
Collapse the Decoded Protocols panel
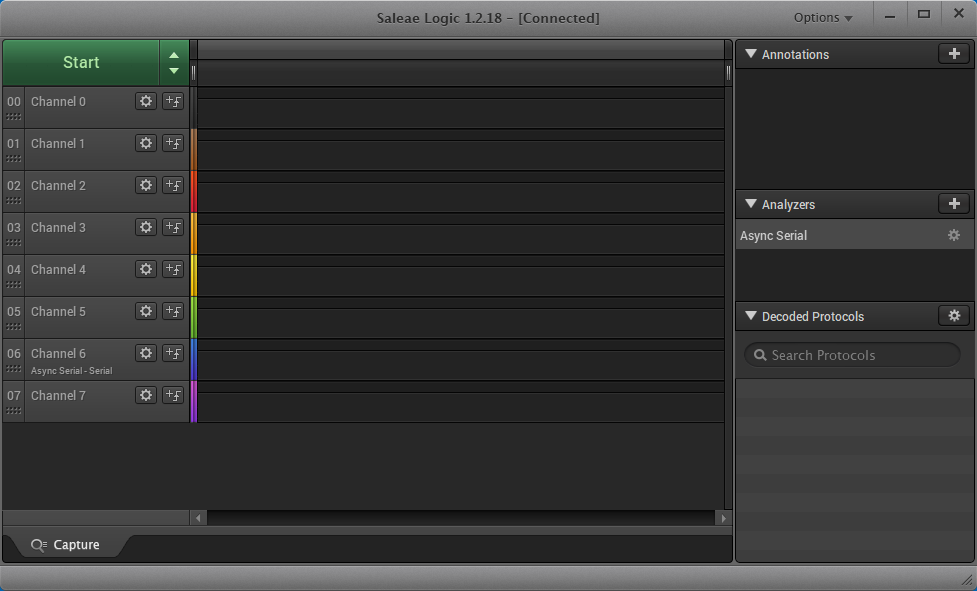[751, 316]
